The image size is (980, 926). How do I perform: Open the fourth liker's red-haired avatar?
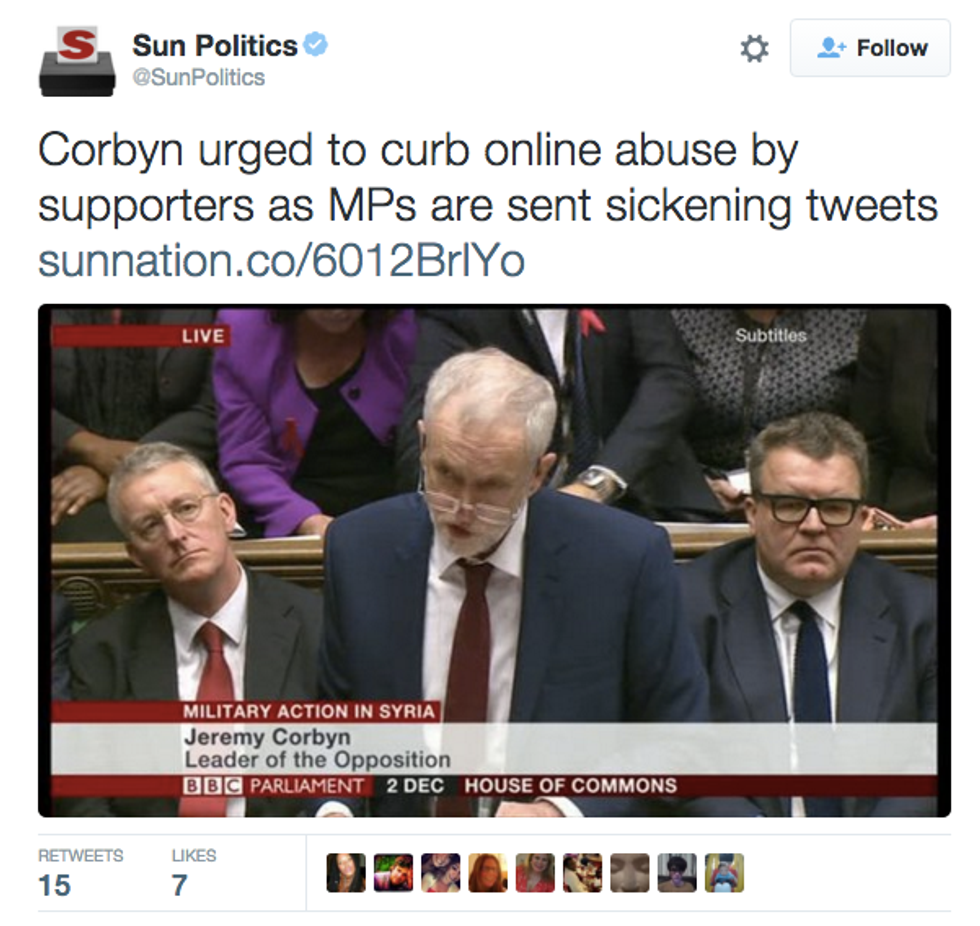488,873
